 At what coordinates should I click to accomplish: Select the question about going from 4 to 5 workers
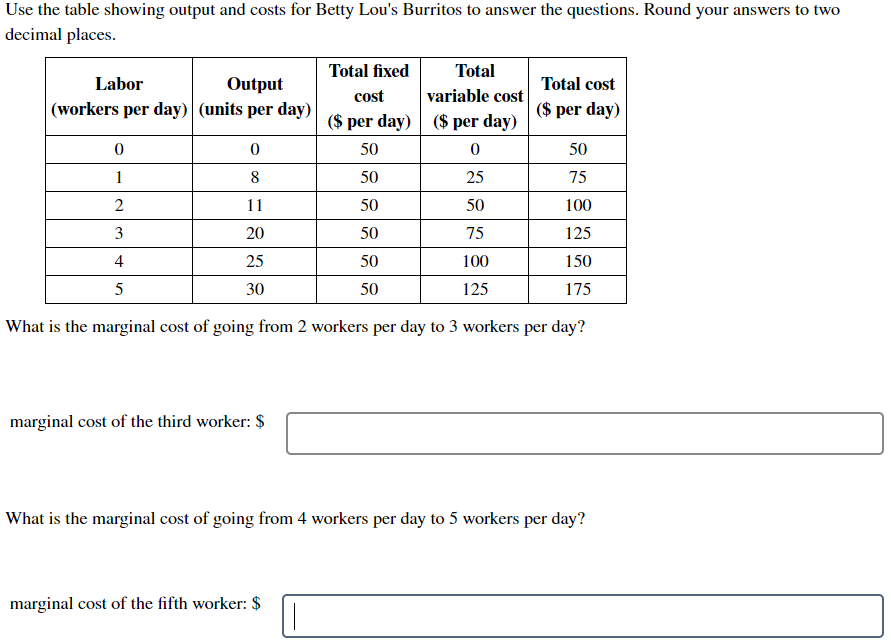[x=294, y=519]
